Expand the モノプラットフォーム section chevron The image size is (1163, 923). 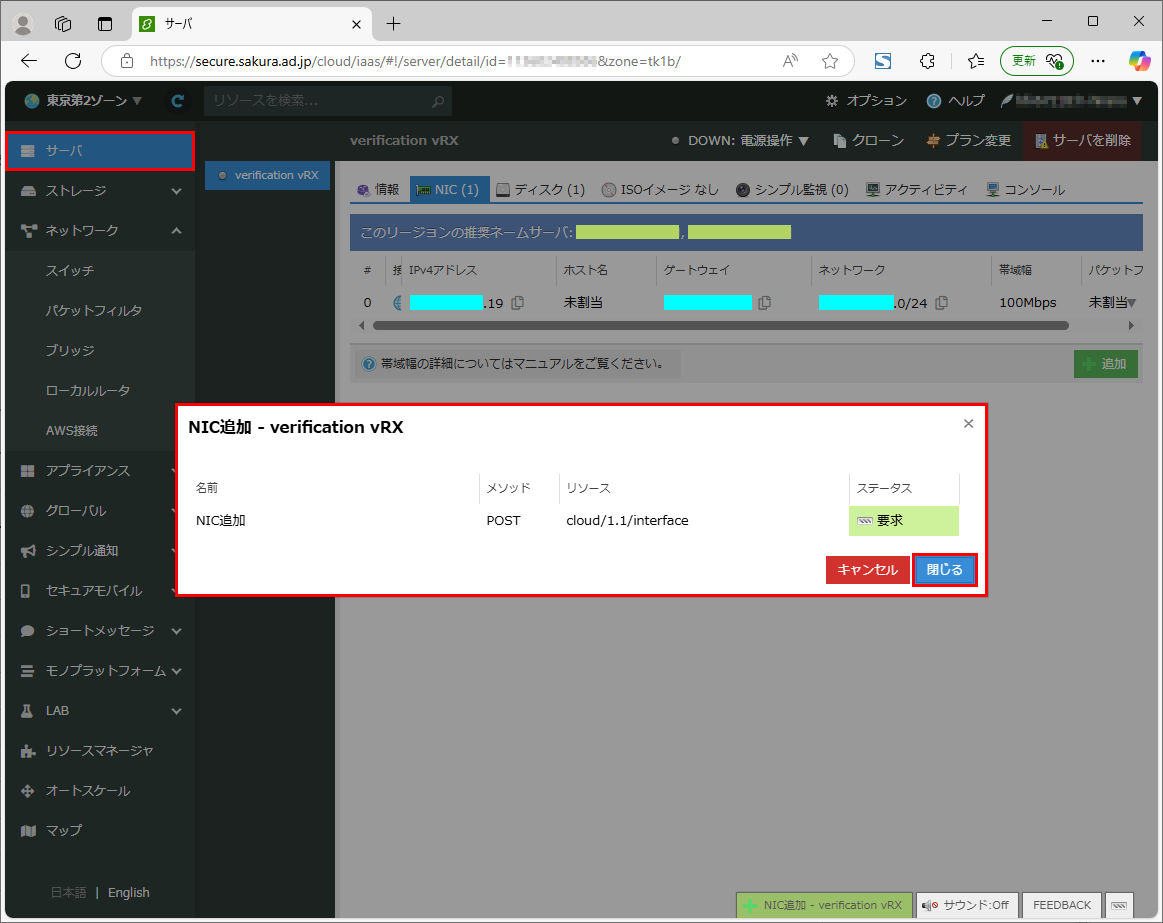[x=177, y=671]
